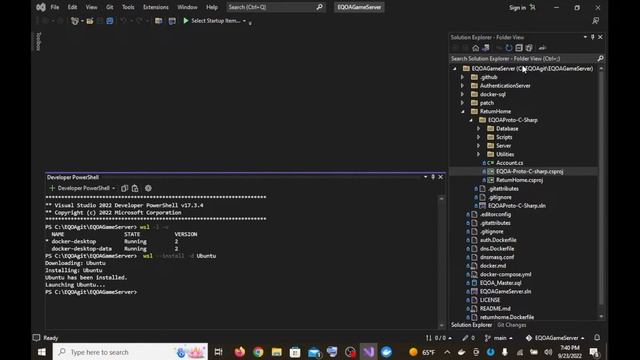This screenshot has width=640, height=360.
Task: Pin the Solution Explorer panel
Action: 593,37
